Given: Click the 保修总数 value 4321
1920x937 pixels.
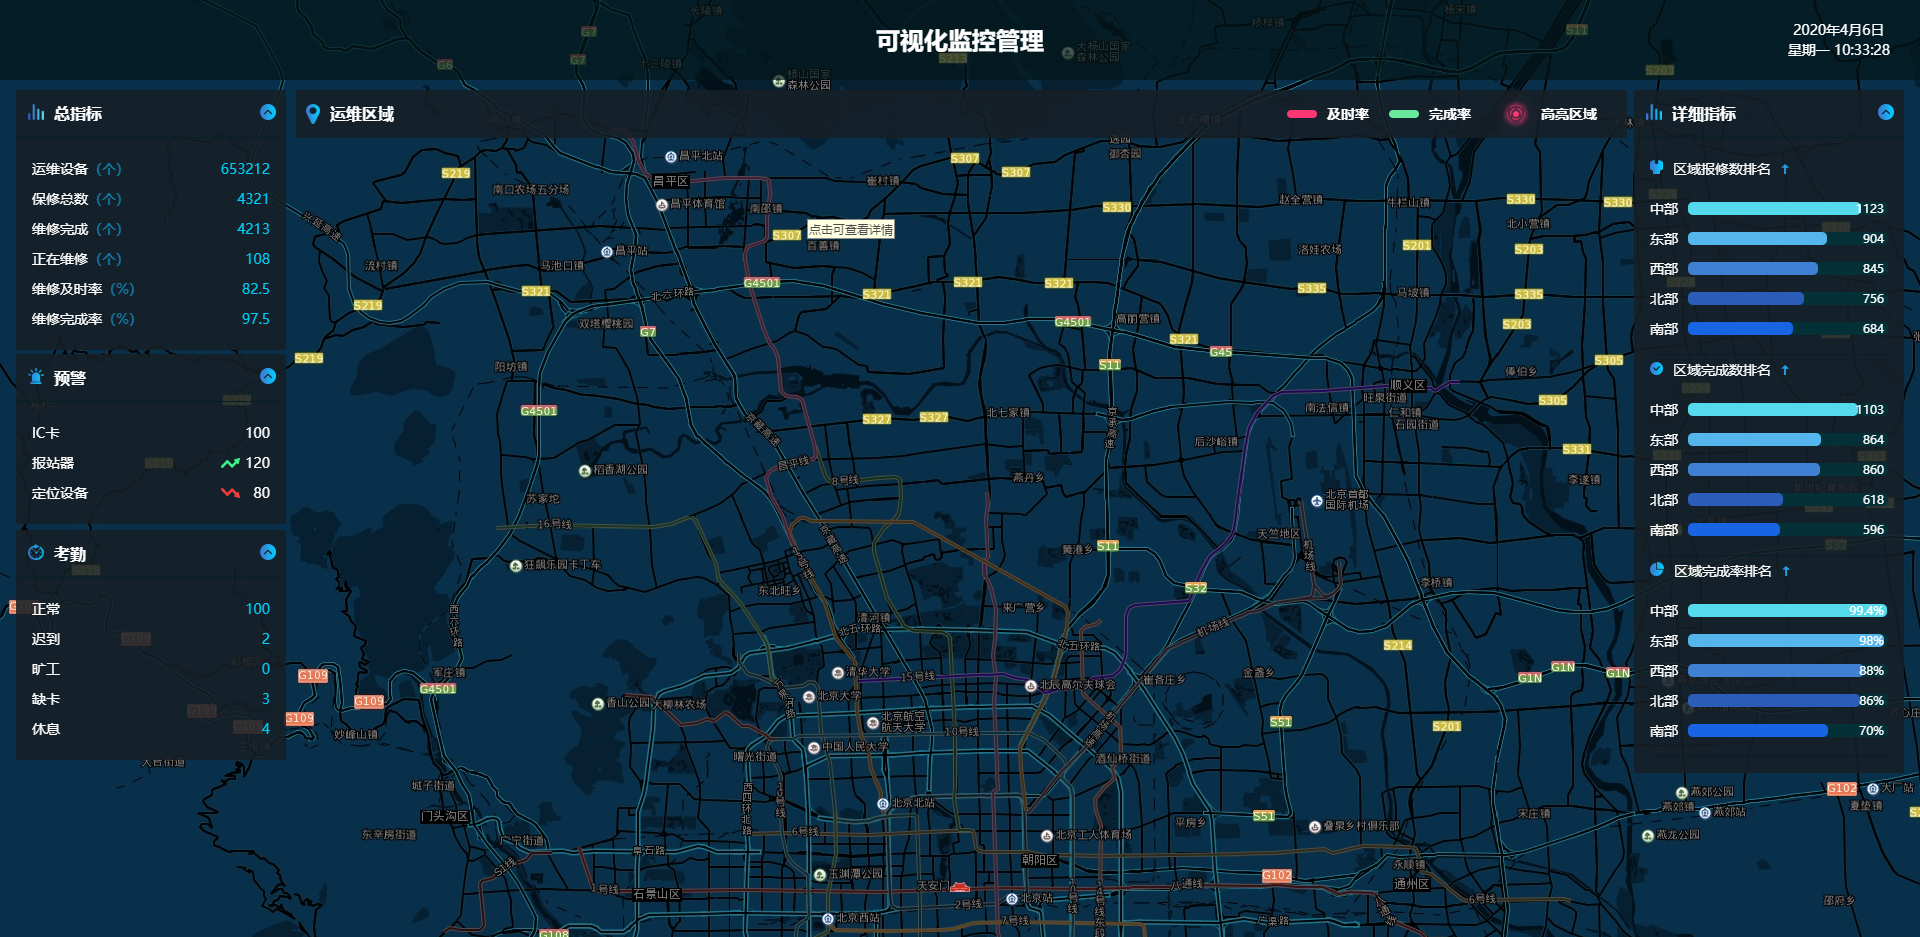Looking at the screenshot, I should click(253, 199).
